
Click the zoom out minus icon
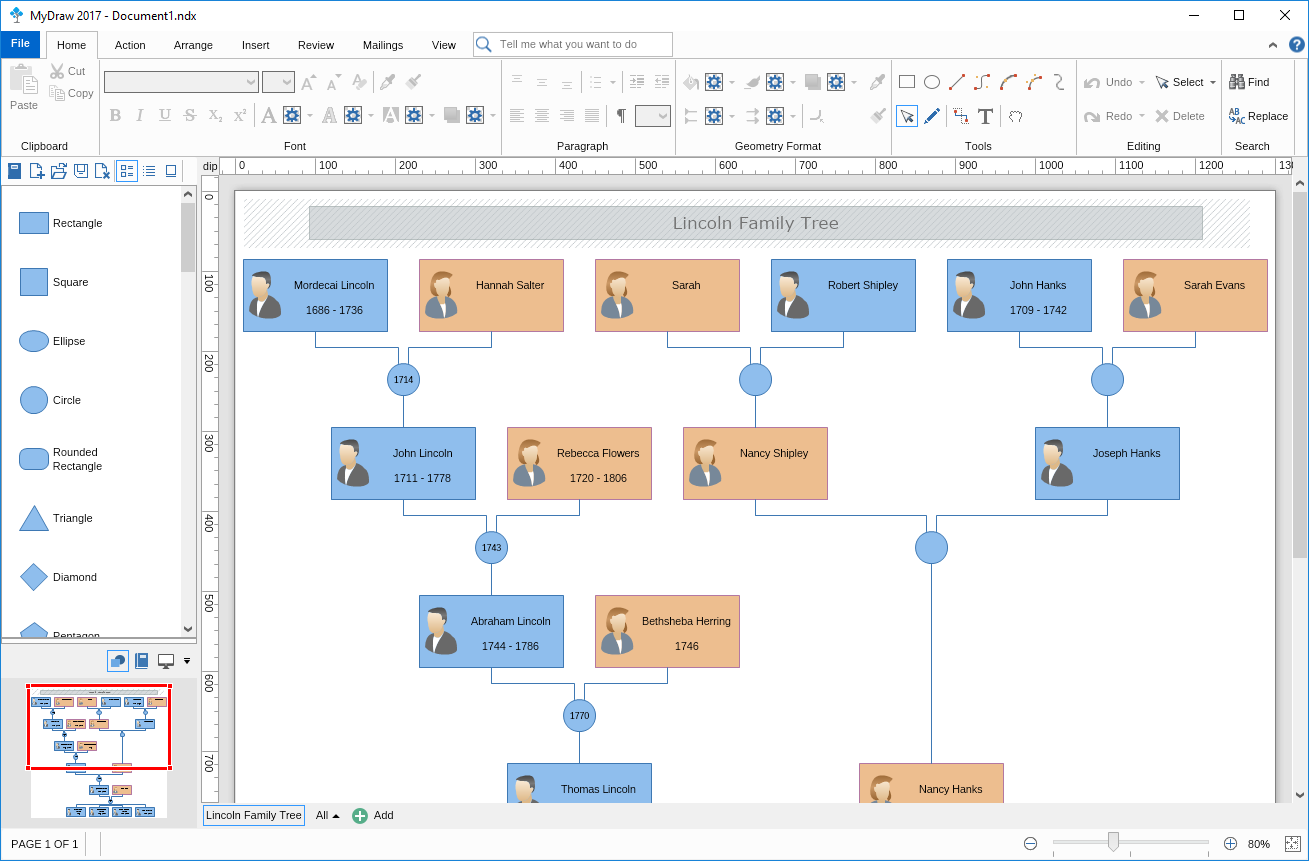pos(1031,844)
